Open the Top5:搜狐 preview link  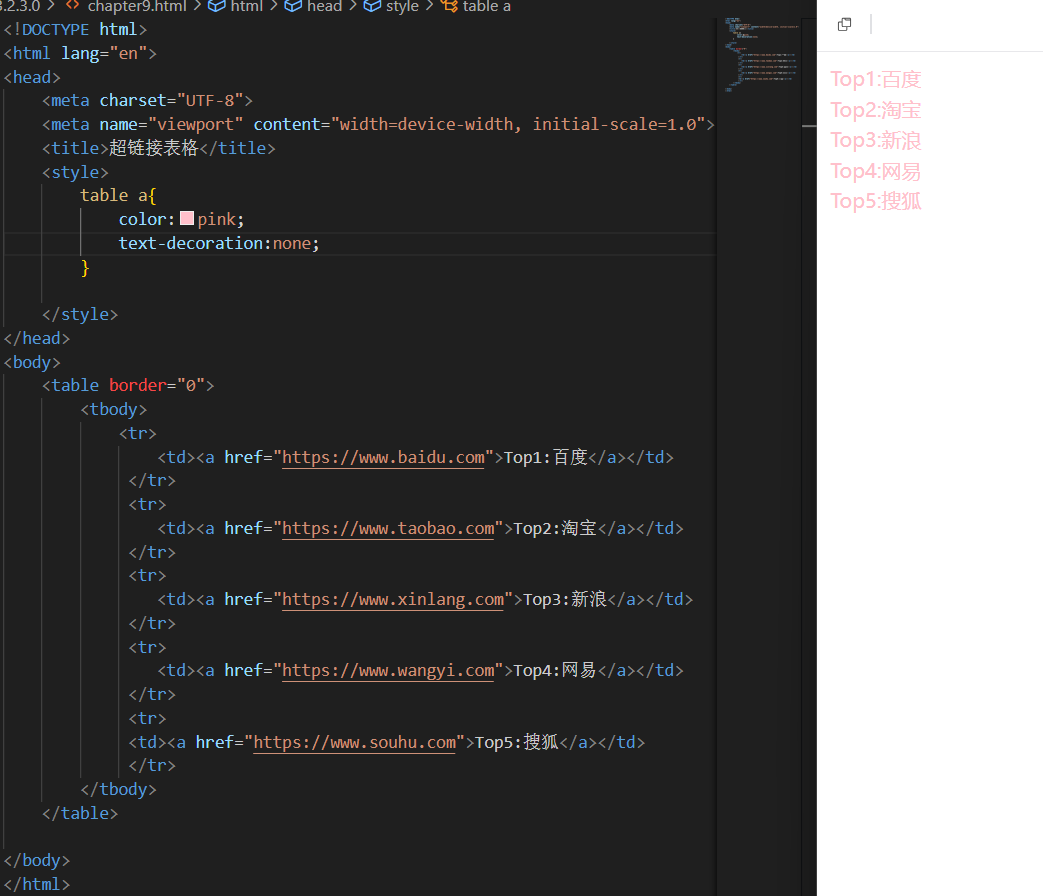(875, 201)
